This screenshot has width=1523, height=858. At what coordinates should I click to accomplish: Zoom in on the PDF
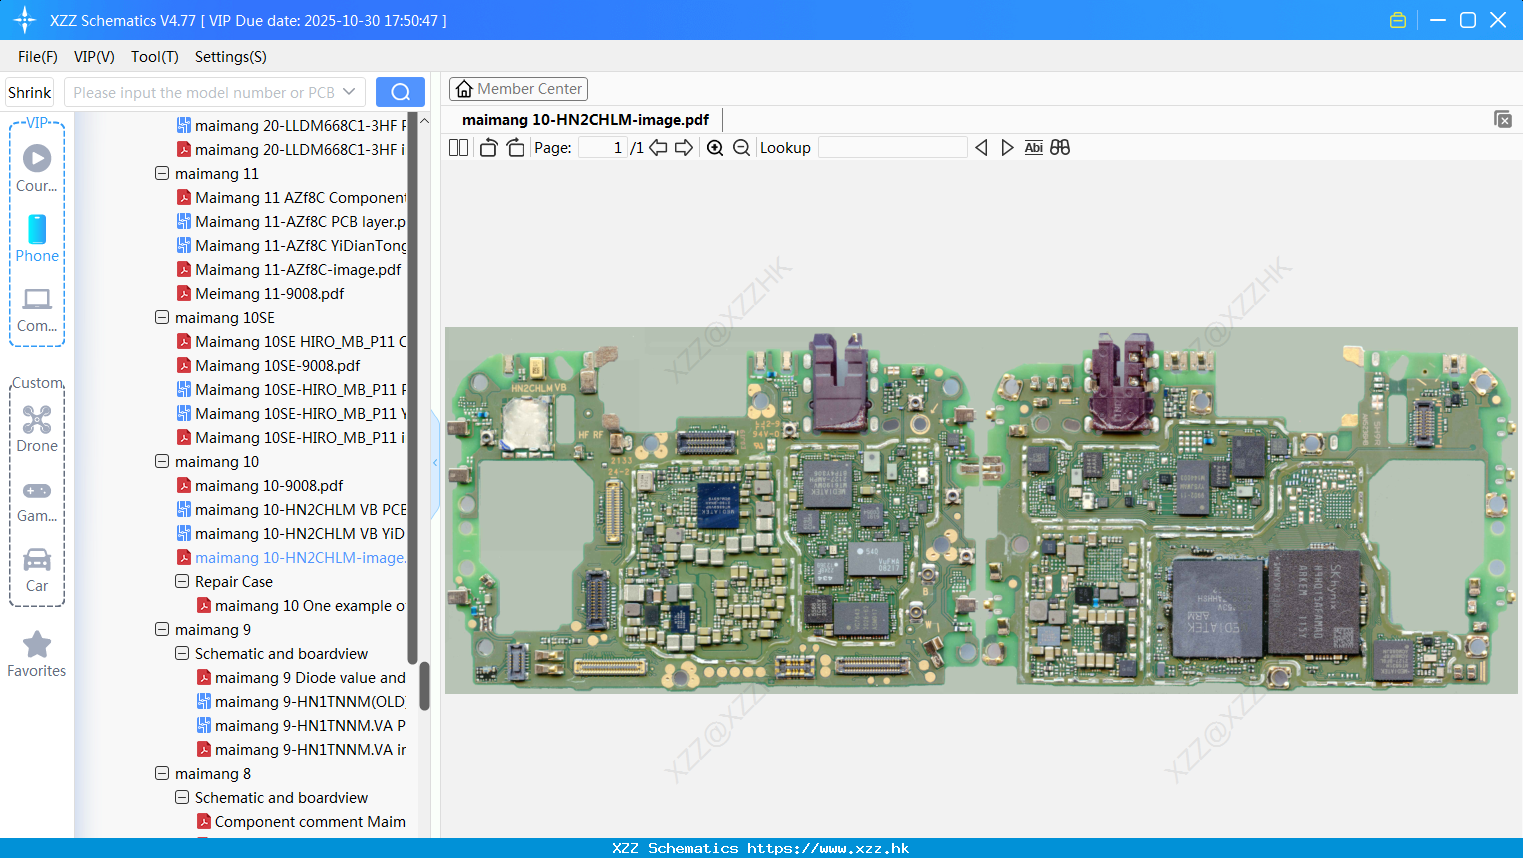tap(715, 148)
